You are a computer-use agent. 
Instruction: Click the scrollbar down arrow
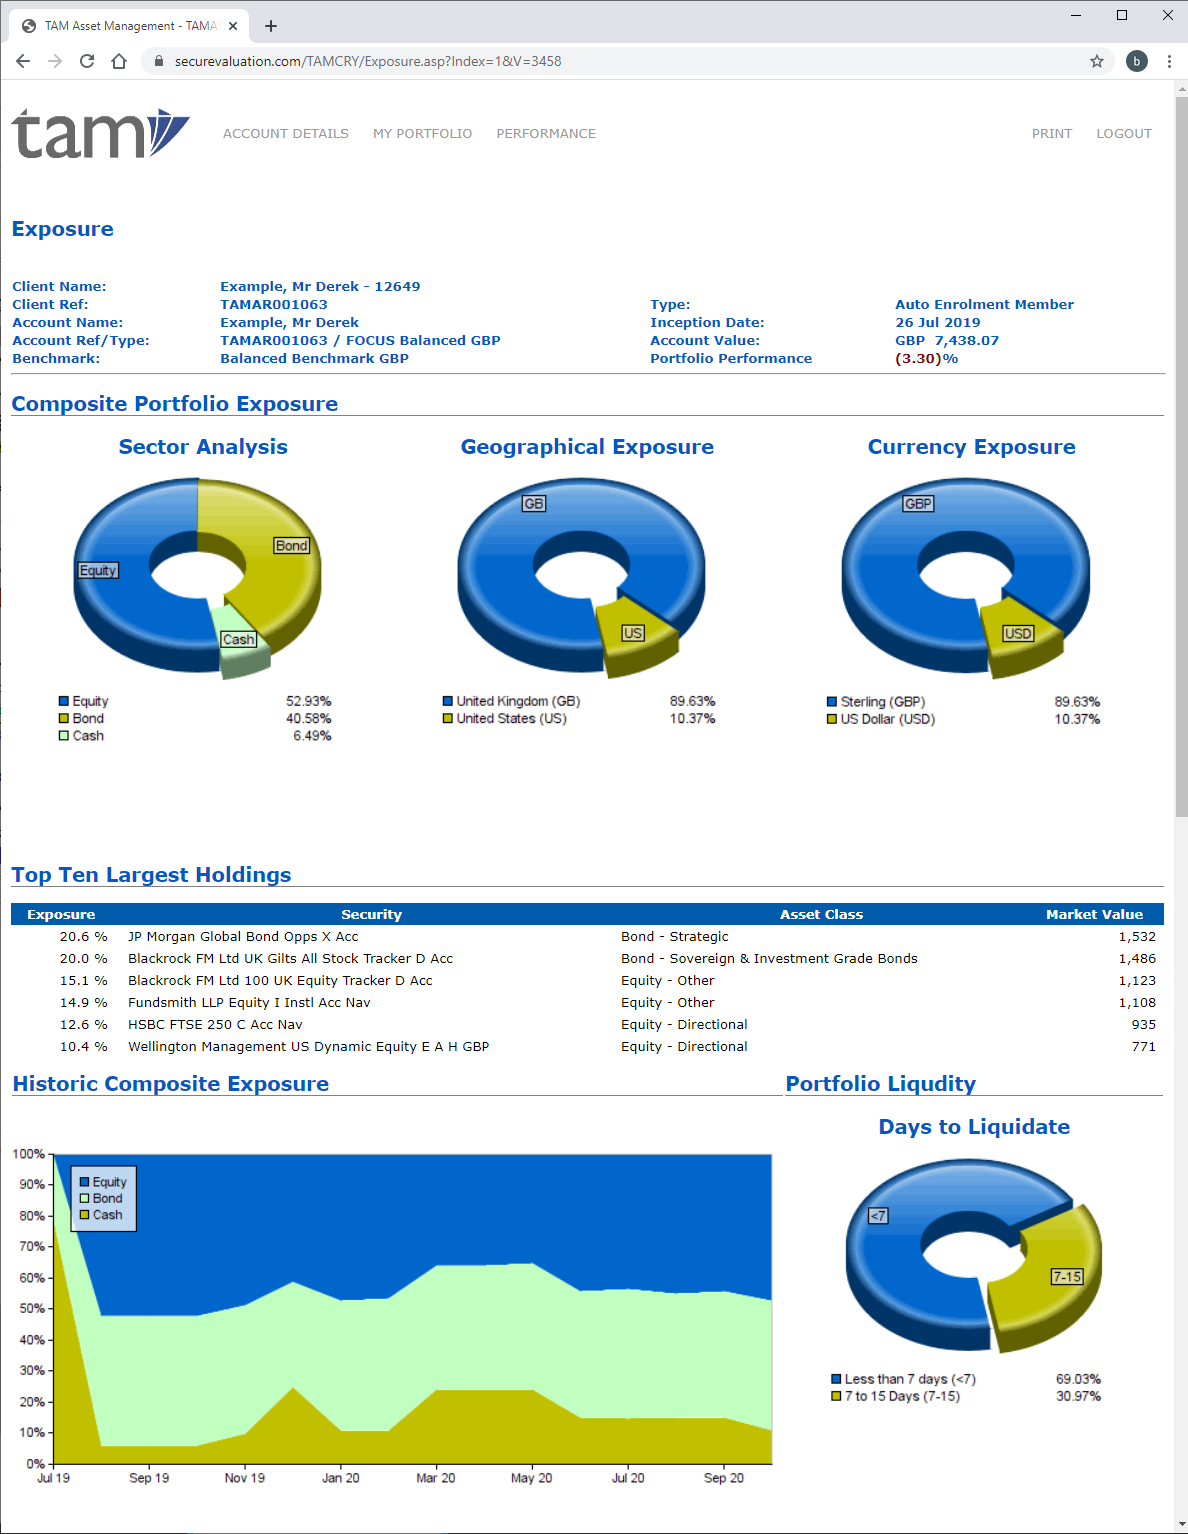(x=1181, y=1525)
